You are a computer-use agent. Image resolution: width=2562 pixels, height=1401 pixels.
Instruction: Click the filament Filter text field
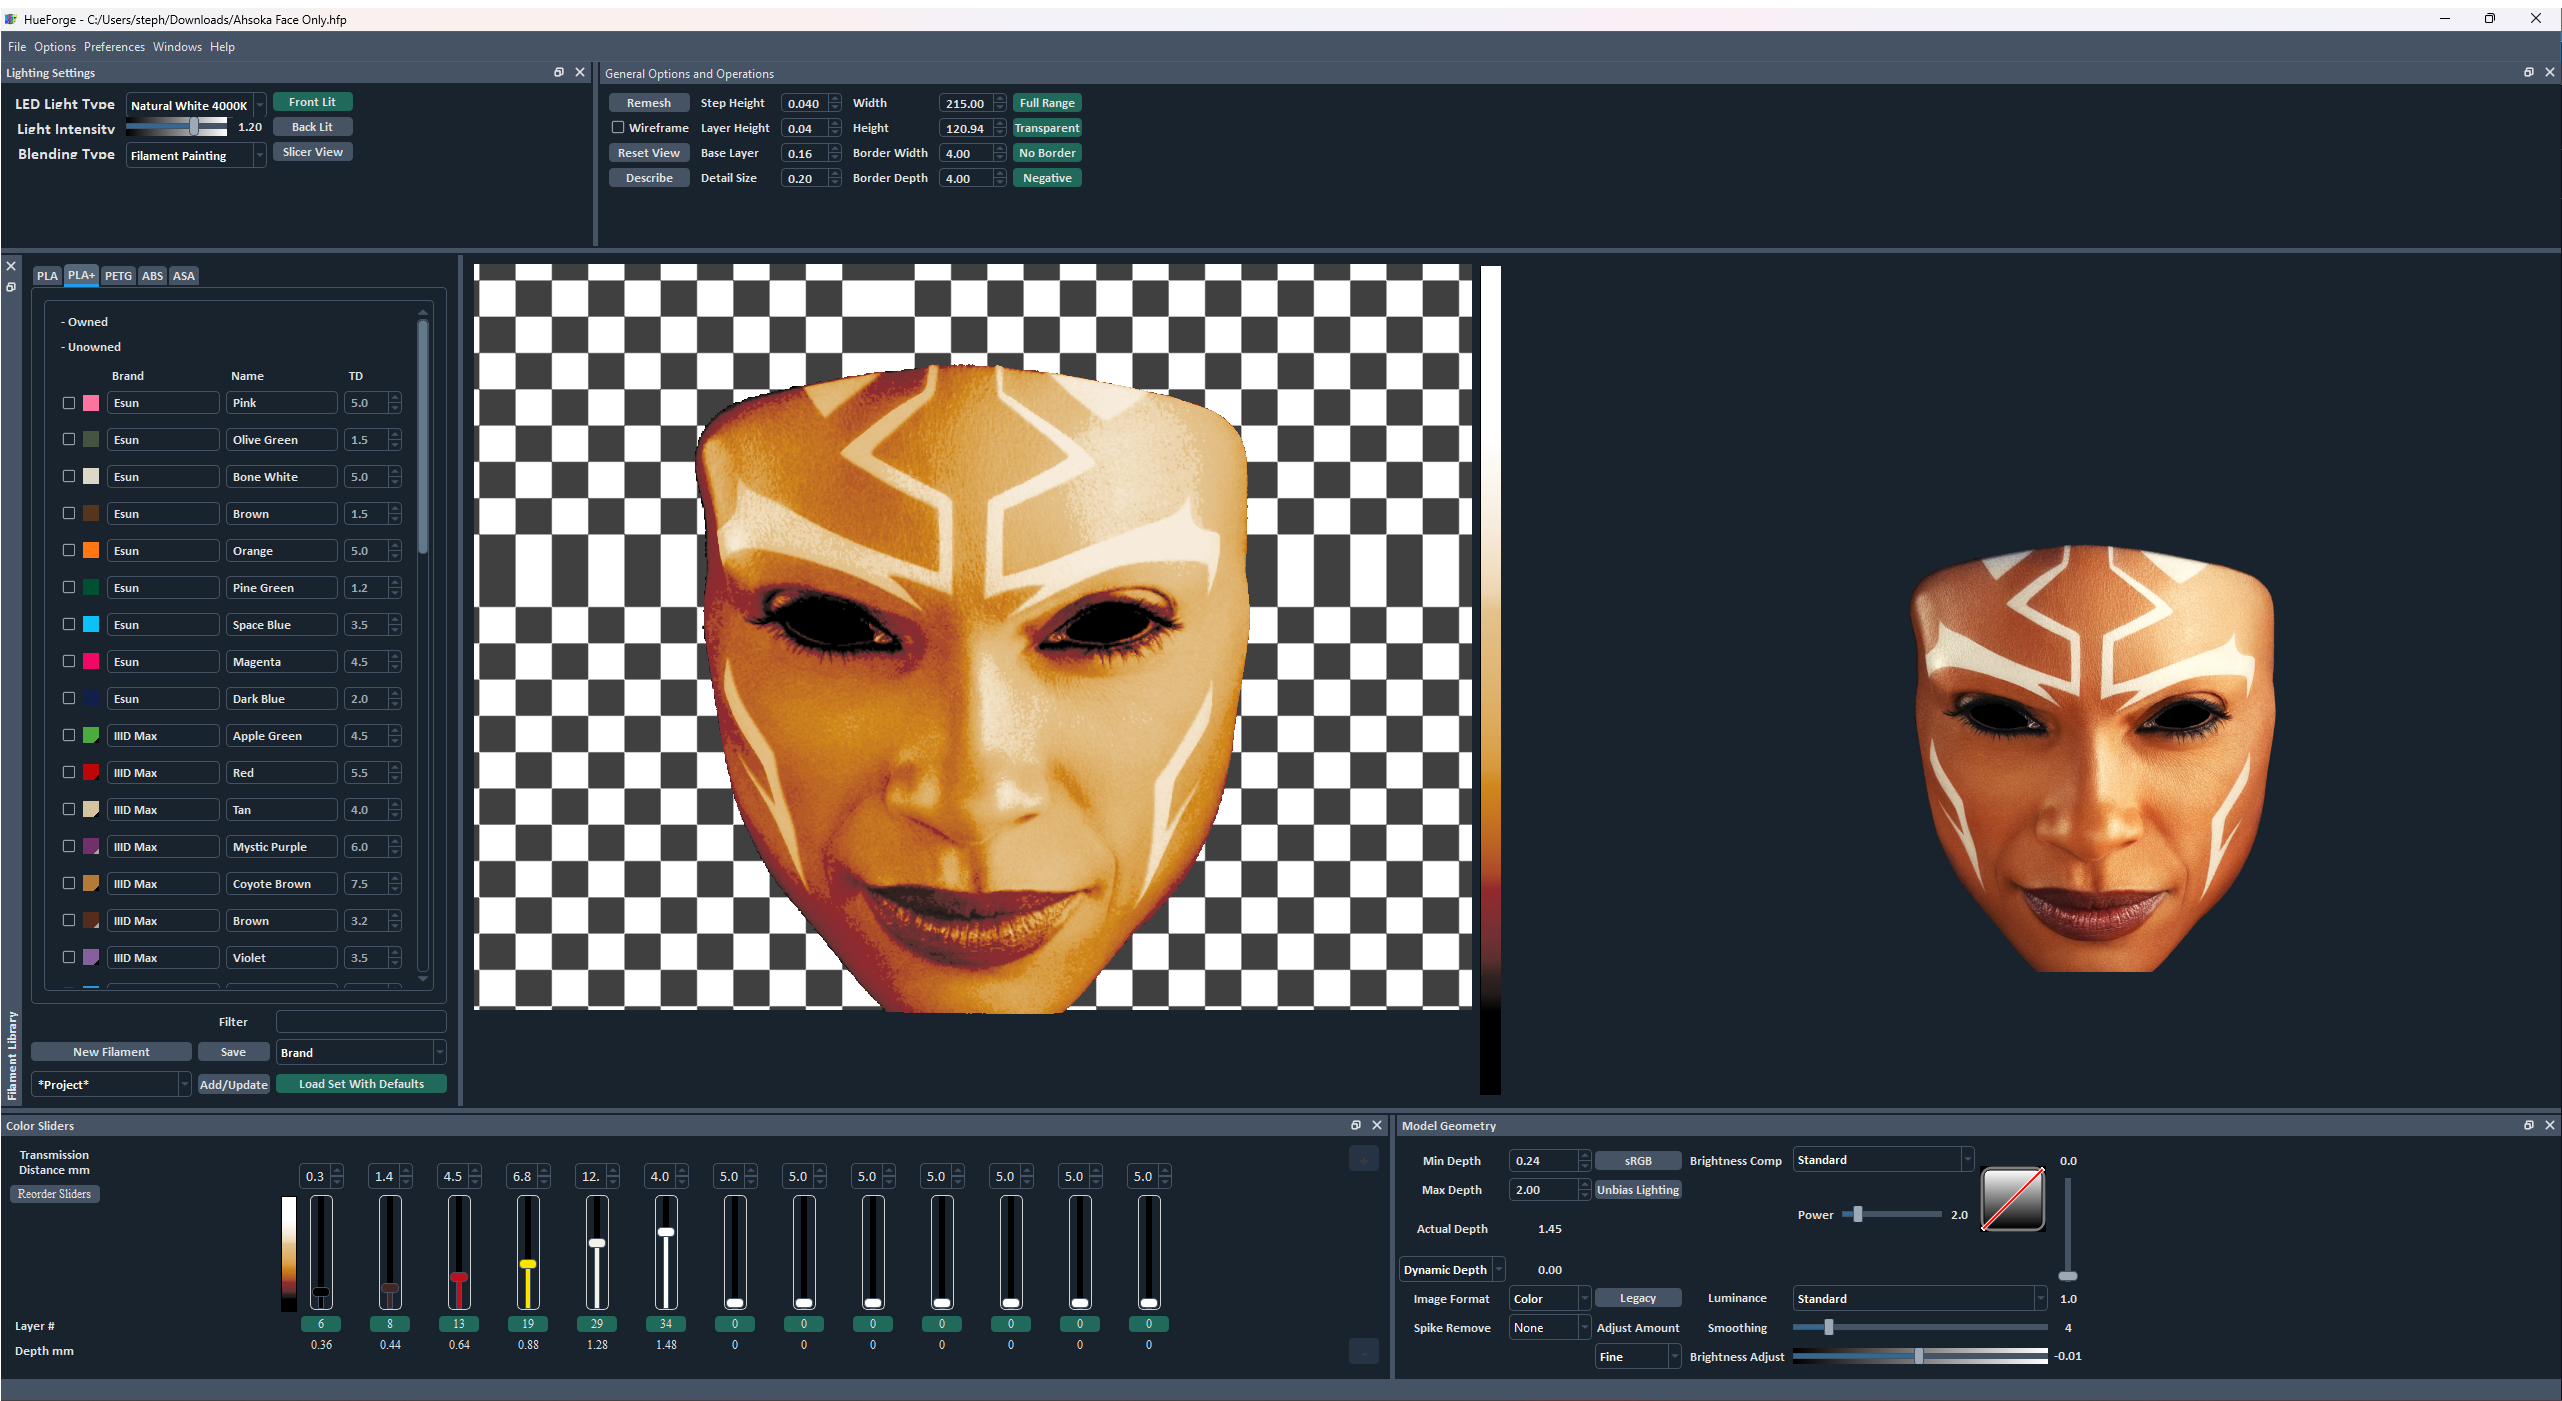360,1022
